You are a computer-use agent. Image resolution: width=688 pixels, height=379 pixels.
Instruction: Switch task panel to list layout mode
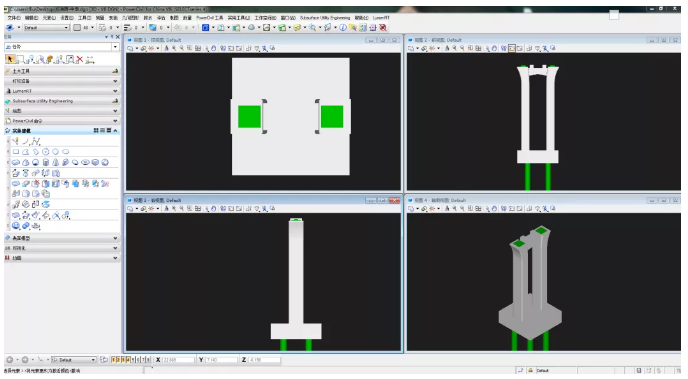[x=102, y=131]
